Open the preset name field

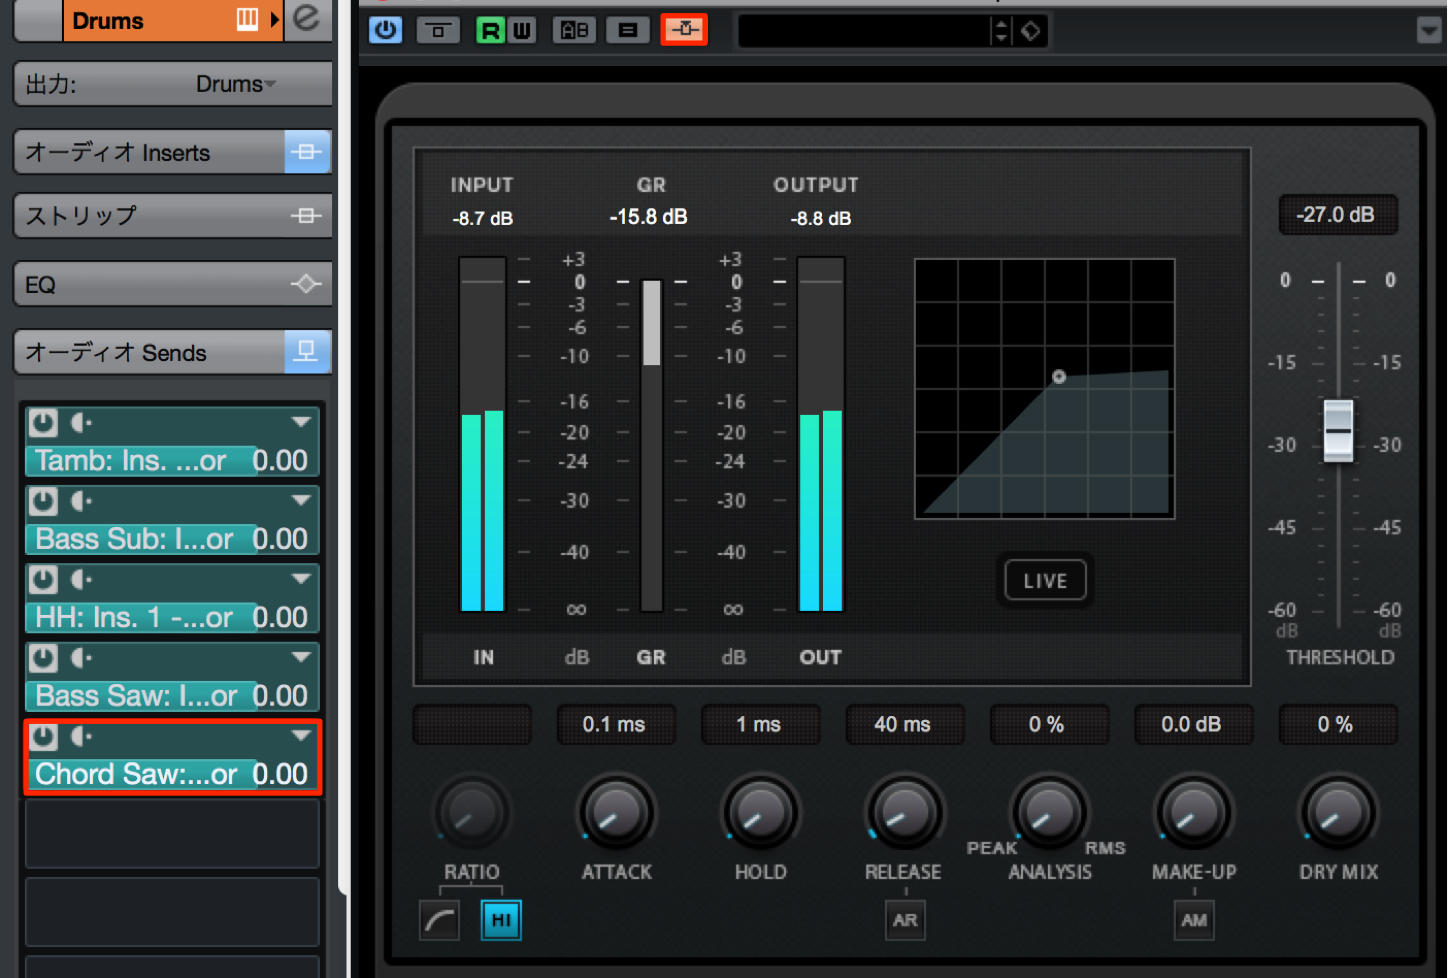click(x=863, y=31)
